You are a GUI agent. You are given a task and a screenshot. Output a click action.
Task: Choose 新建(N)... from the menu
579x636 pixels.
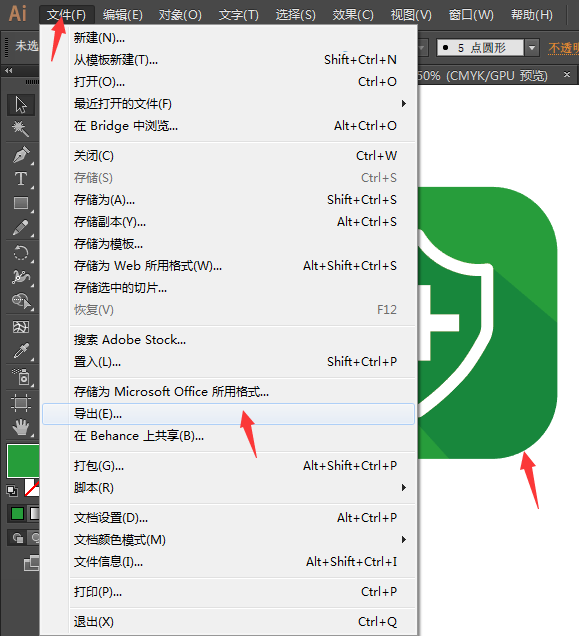tap(228, 38)
